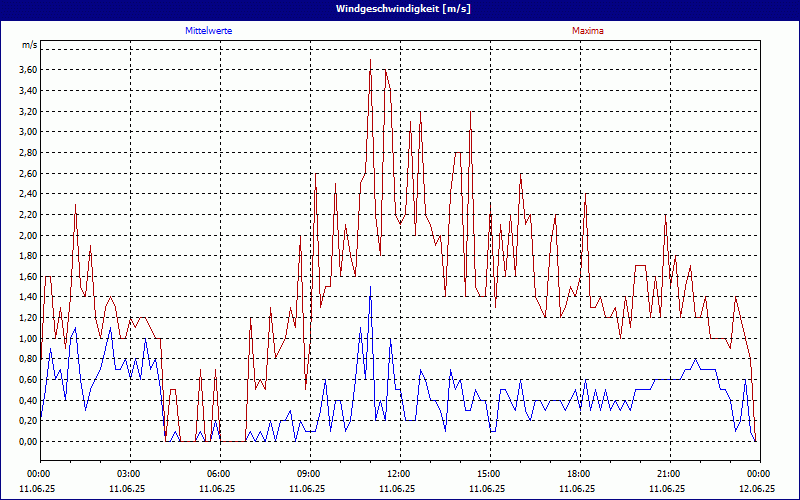Click the 1,00 y-axis value label
This screenshot has height=500, width=800.
click(27, 338)
